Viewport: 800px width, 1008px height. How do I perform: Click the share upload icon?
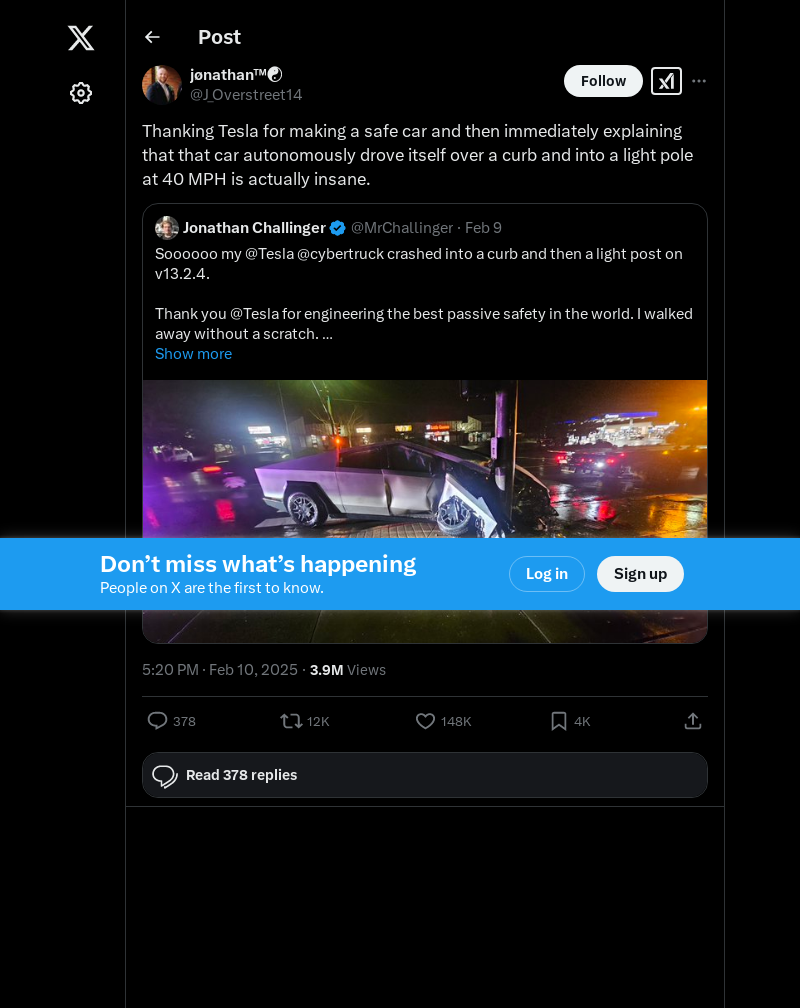click(693, 721)
